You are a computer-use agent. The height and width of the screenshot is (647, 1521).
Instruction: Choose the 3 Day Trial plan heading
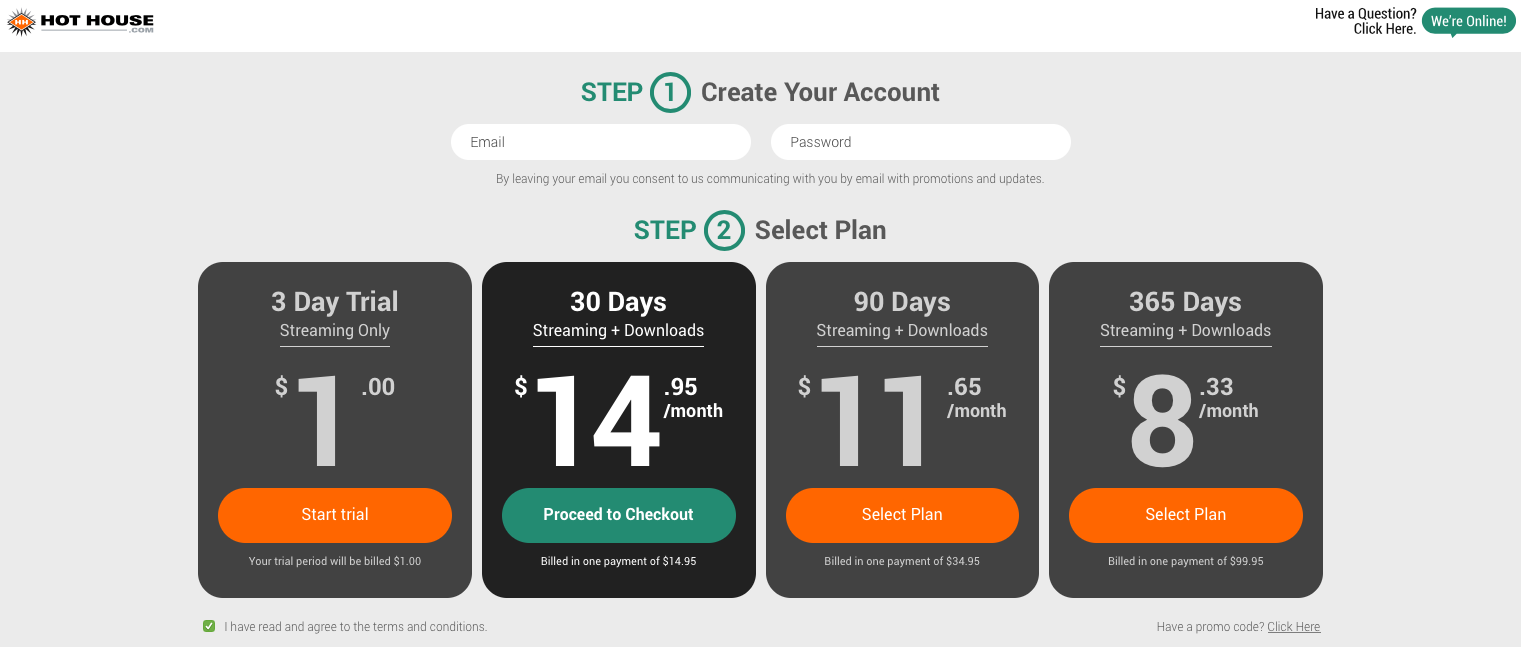coord(335,302)
